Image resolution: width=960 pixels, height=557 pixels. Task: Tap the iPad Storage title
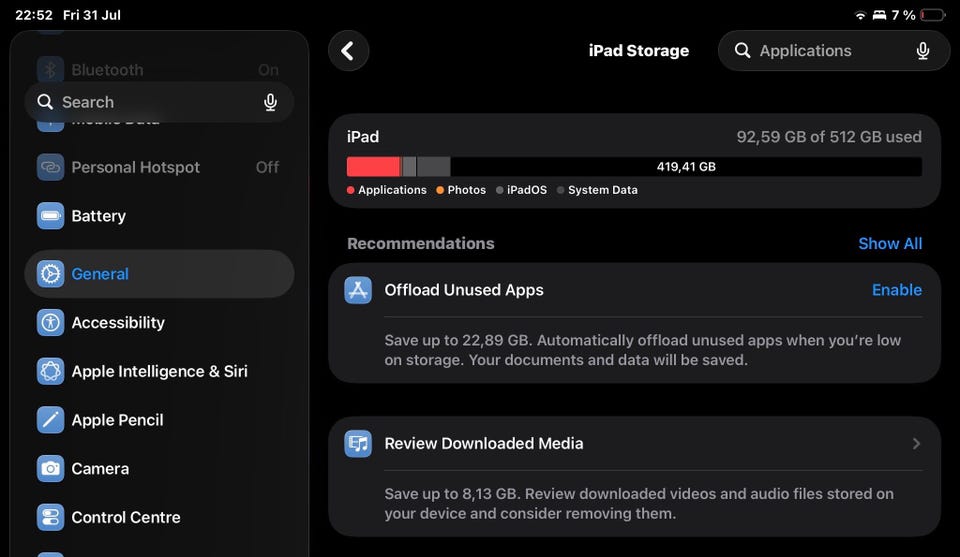pyautogui.click(x=639, y=51)
